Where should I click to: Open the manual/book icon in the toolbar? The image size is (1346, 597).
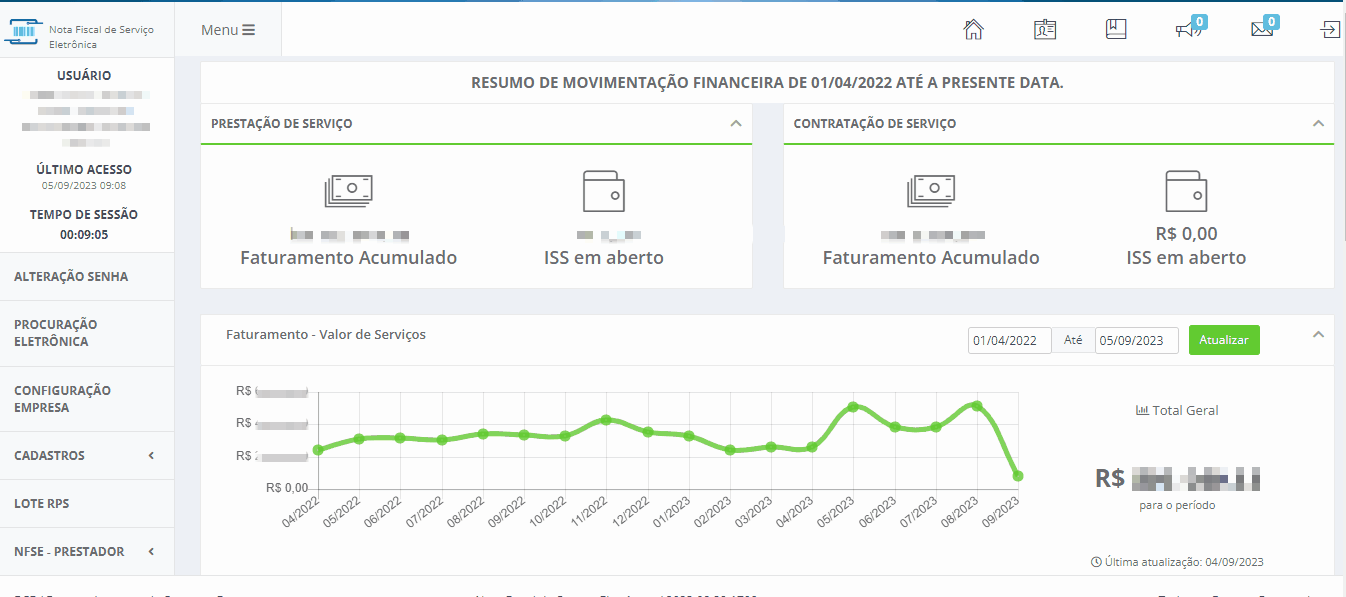pyautogui.click(x=1115, y=29)
